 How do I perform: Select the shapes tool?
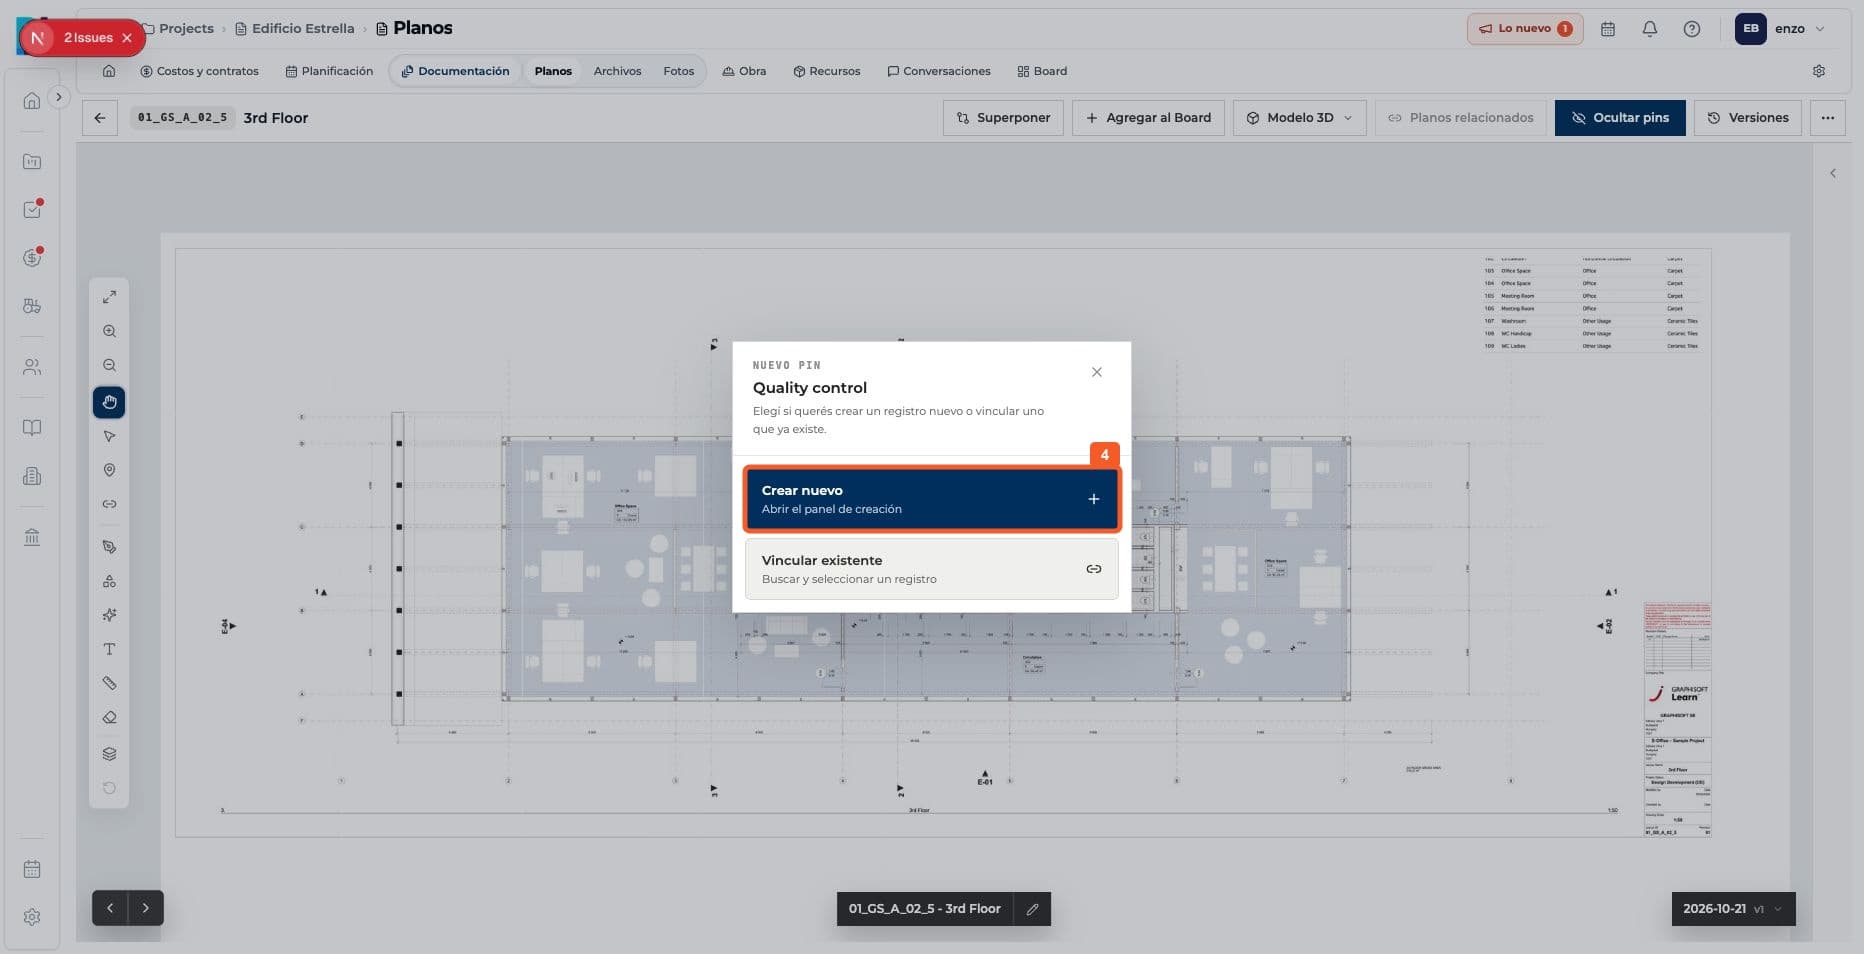point(109,581)
